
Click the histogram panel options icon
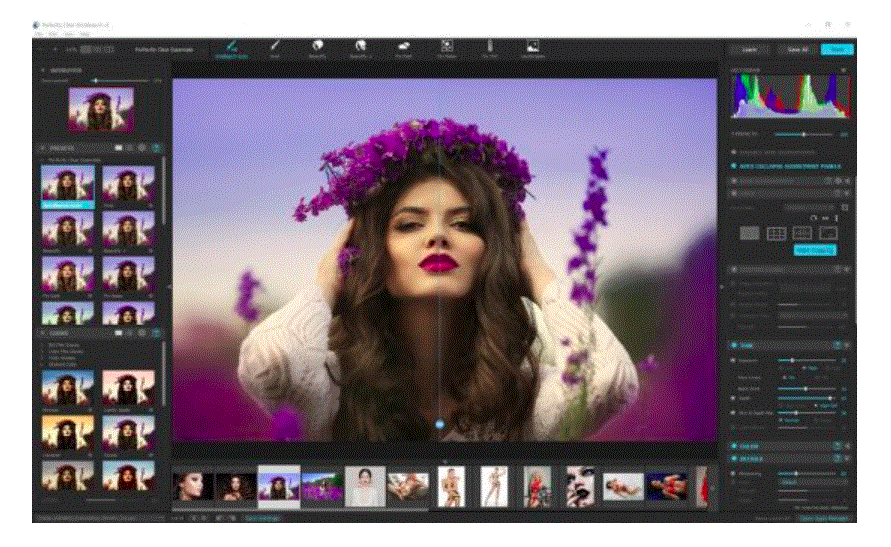click(844, 70)
